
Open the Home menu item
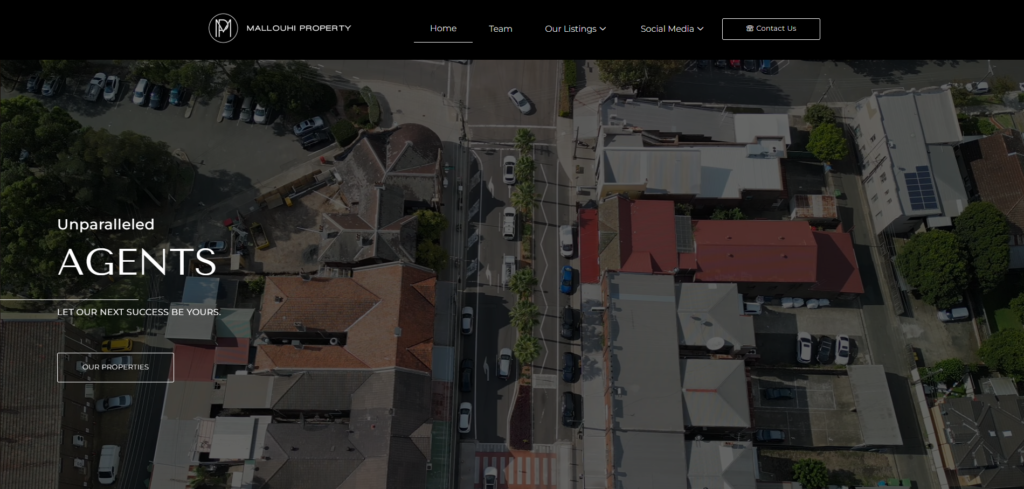pyautogui.click(x=443, y=29)
